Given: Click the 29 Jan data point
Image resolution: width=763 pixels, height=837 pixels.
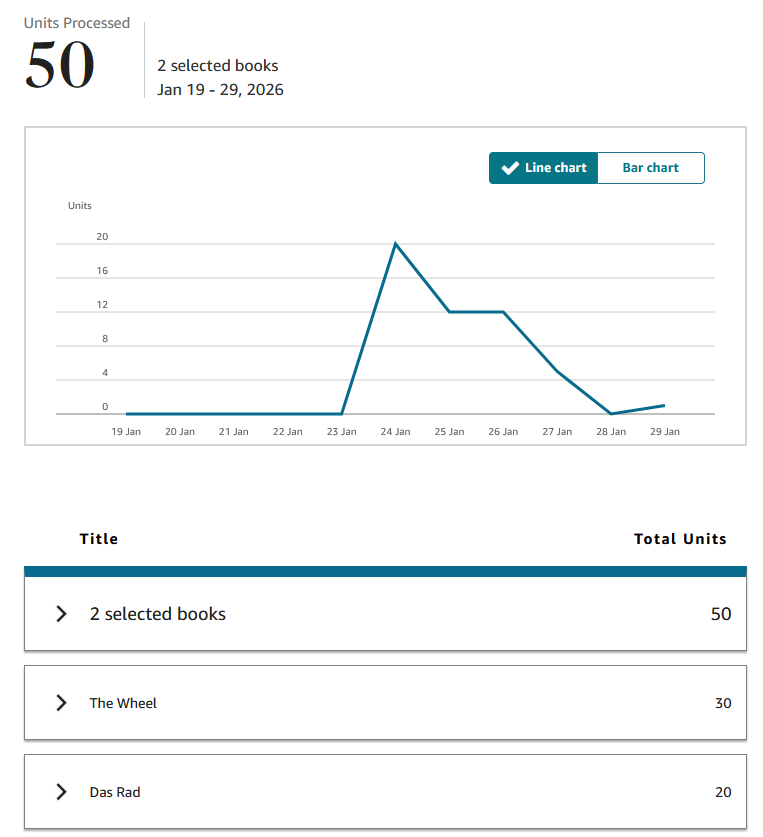Looking at the screenshot, I should point(665,405).
